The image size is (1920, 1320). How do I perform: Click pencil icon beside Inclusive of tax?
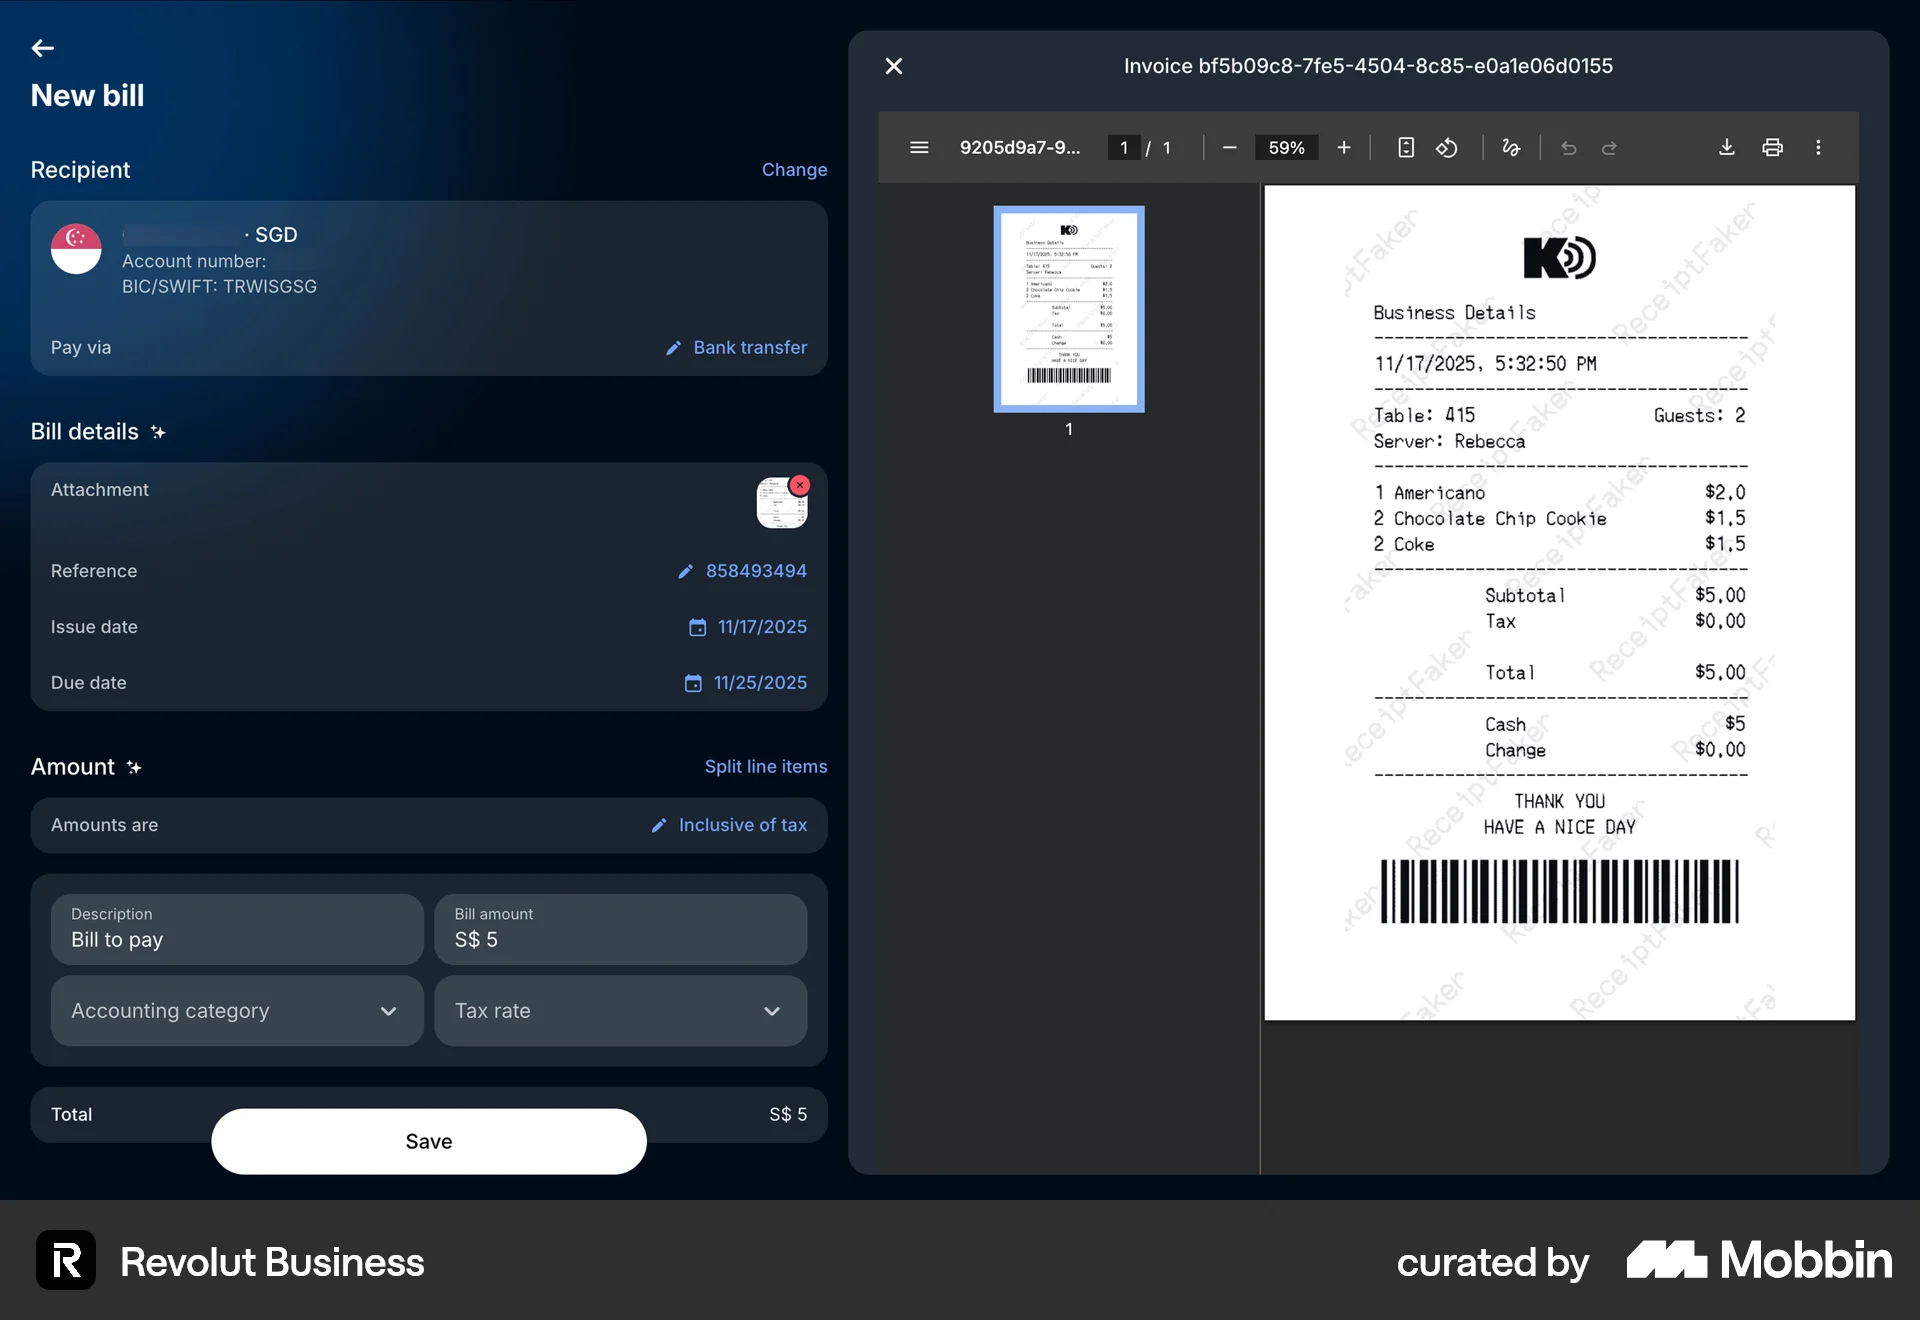tap(659, 826)
